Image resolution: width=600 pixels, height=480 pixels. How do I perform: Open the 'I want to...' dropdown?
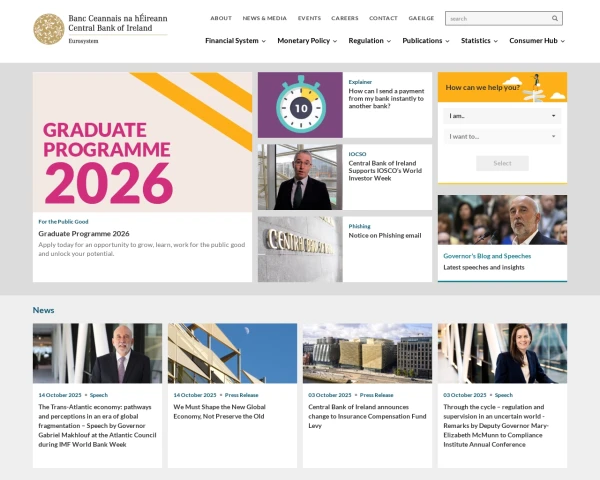coord(502,136)
